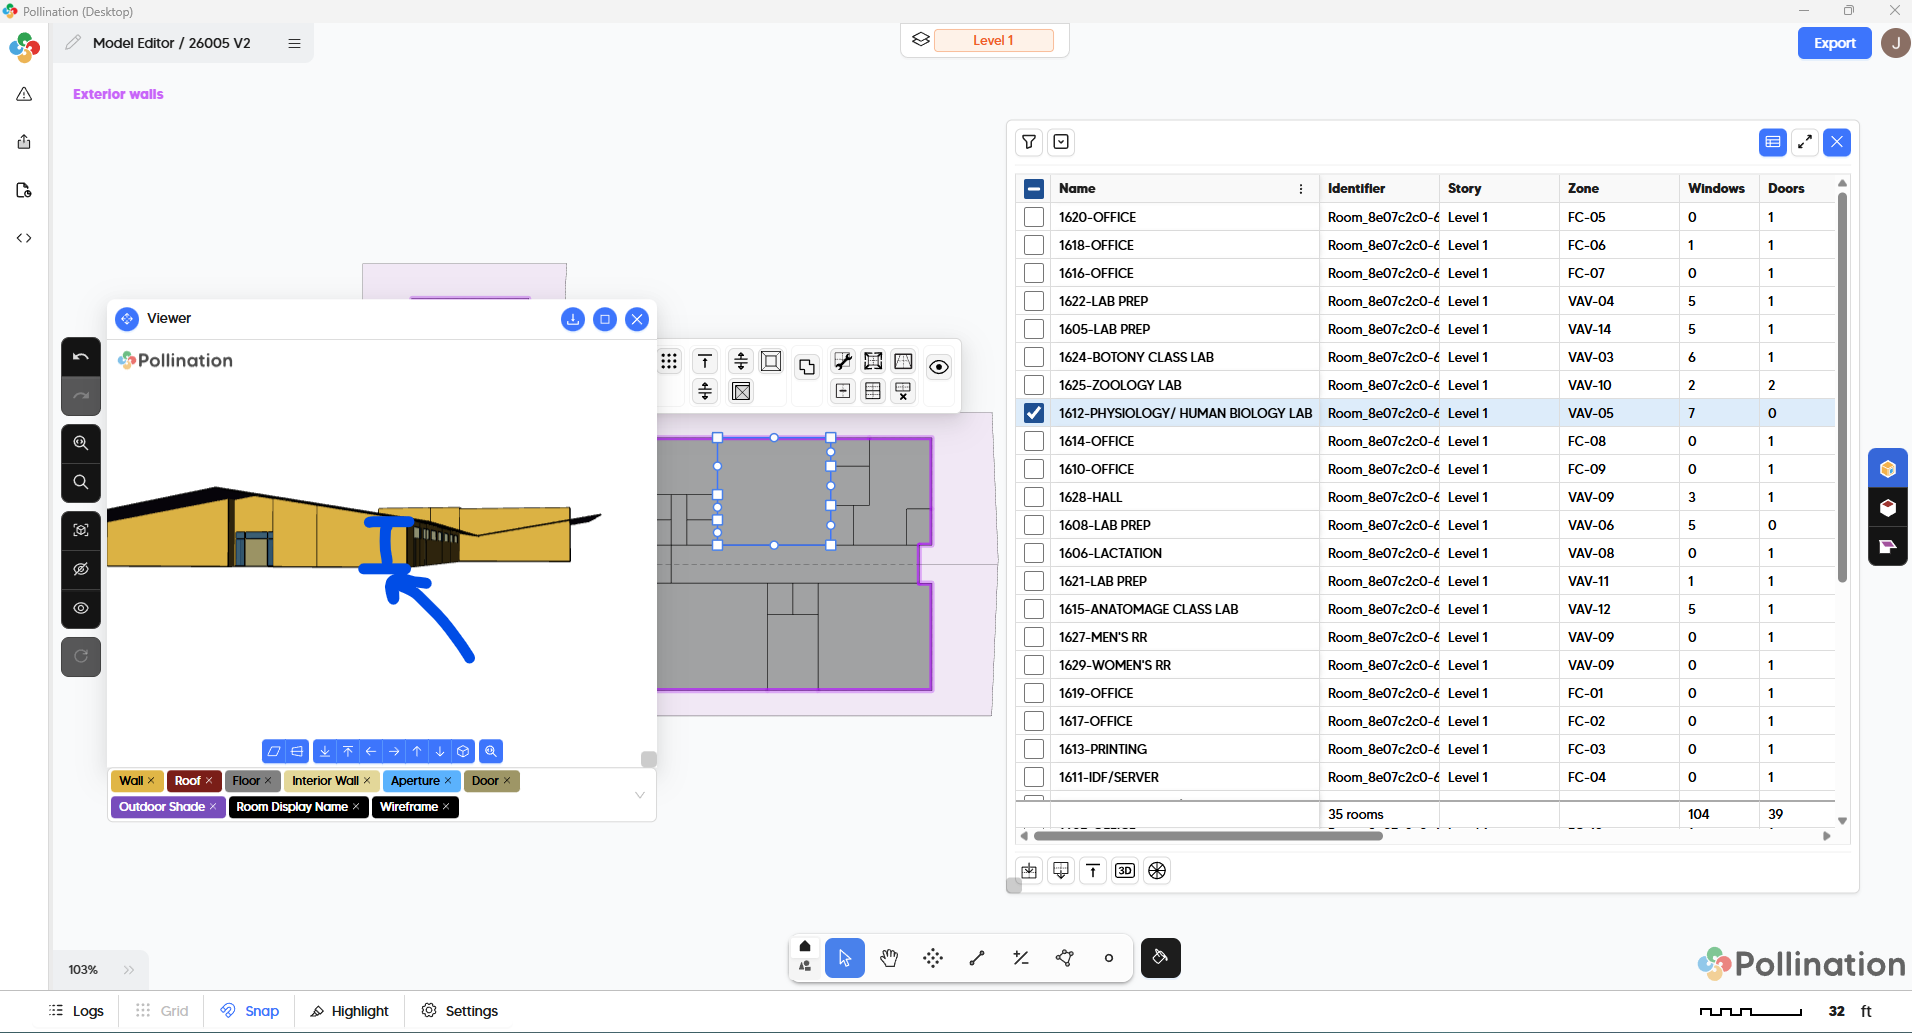Open the Level 1 story selector
1912x1033 pixels.
tap(993, 41)
